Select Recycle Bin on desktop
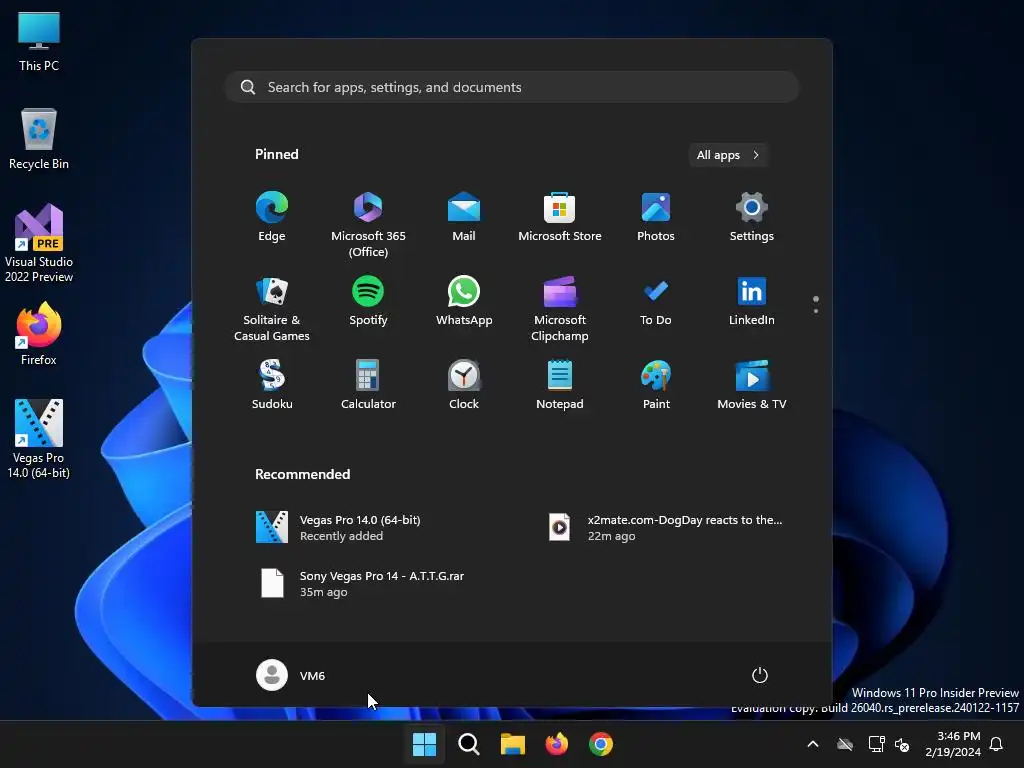 pos(39,139)
